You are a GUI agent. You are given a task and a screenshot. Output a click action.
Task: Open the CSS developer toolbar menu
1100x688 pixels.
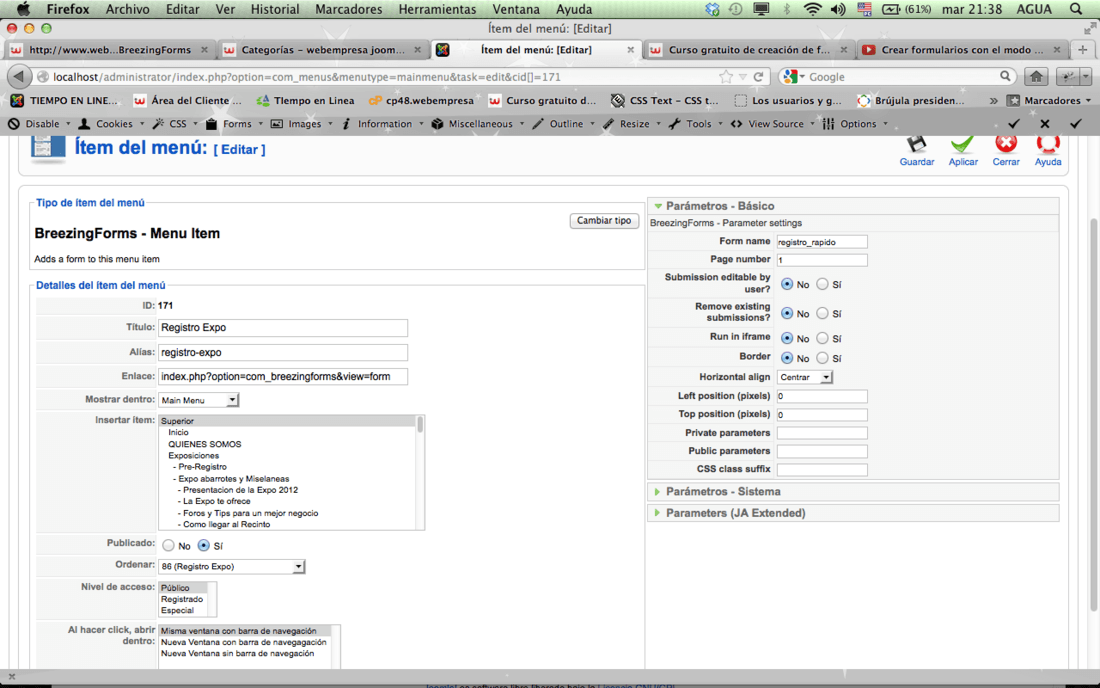(x=175, y=123)
